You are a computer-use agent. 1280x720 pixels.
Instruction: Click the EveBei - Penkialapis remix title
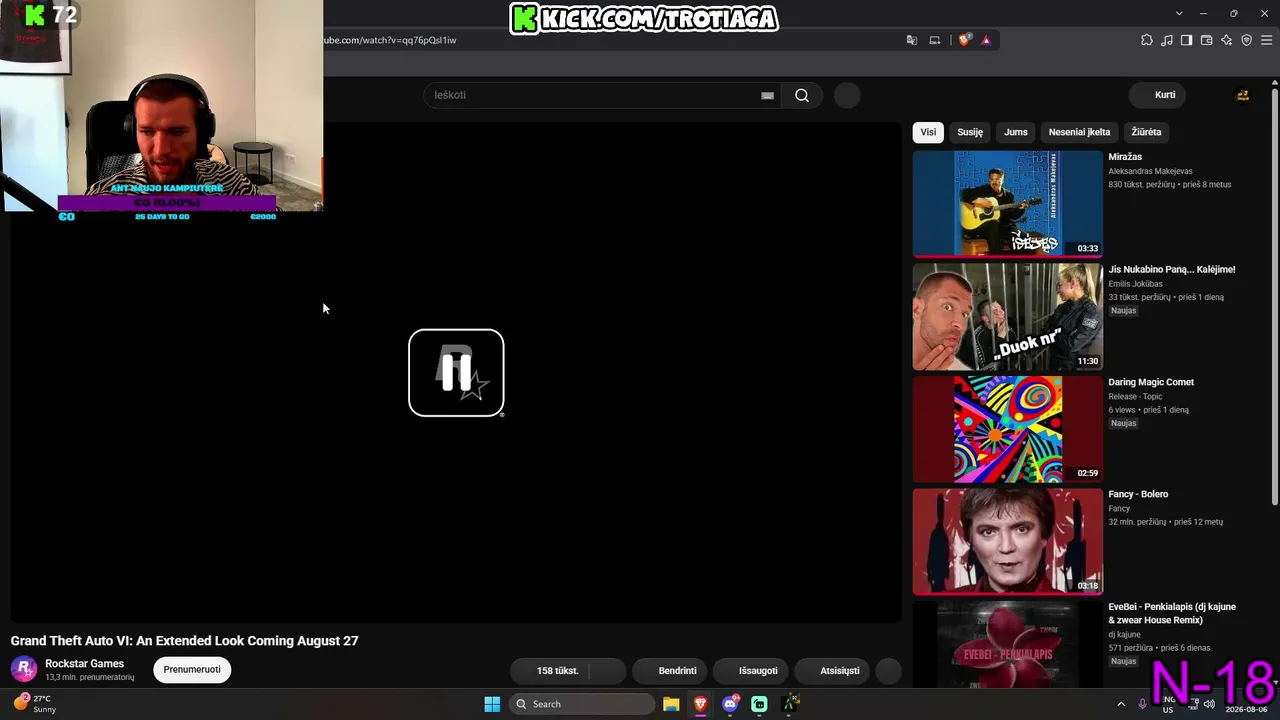(1172, 613)
